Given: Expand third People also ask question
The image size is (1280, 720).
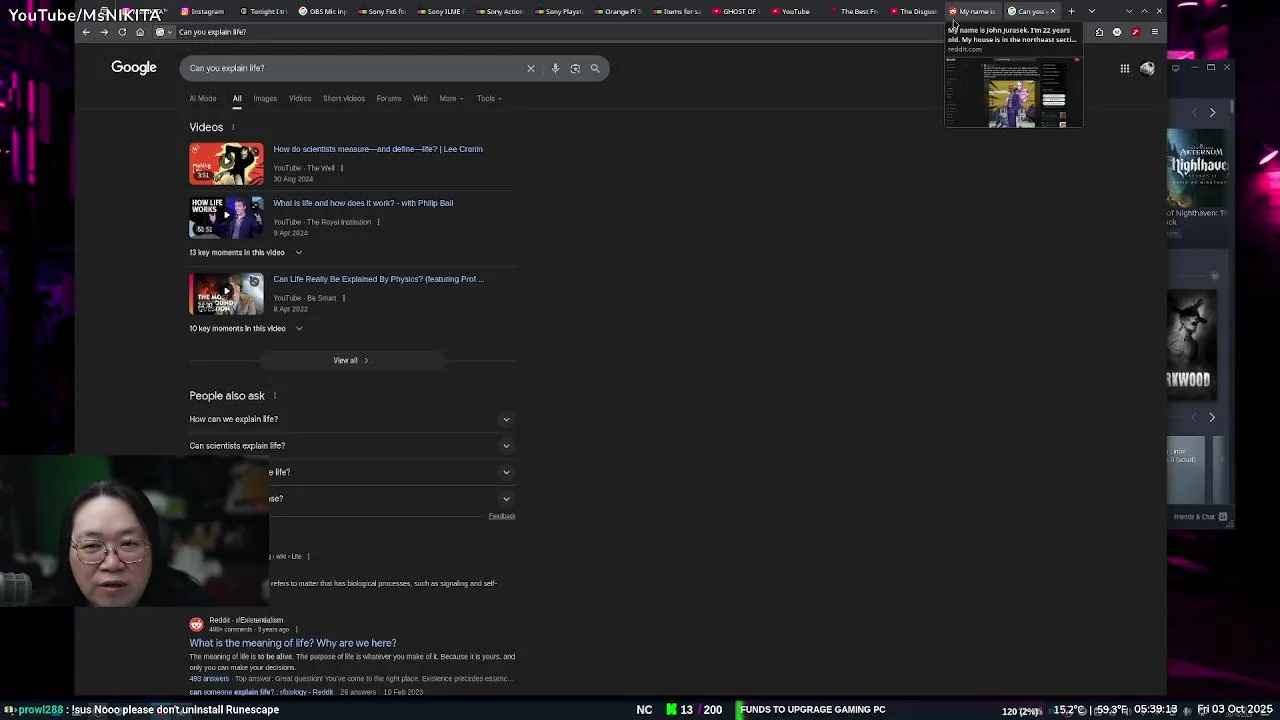Looking at the screenshot, I should click(x=351, y=472).
